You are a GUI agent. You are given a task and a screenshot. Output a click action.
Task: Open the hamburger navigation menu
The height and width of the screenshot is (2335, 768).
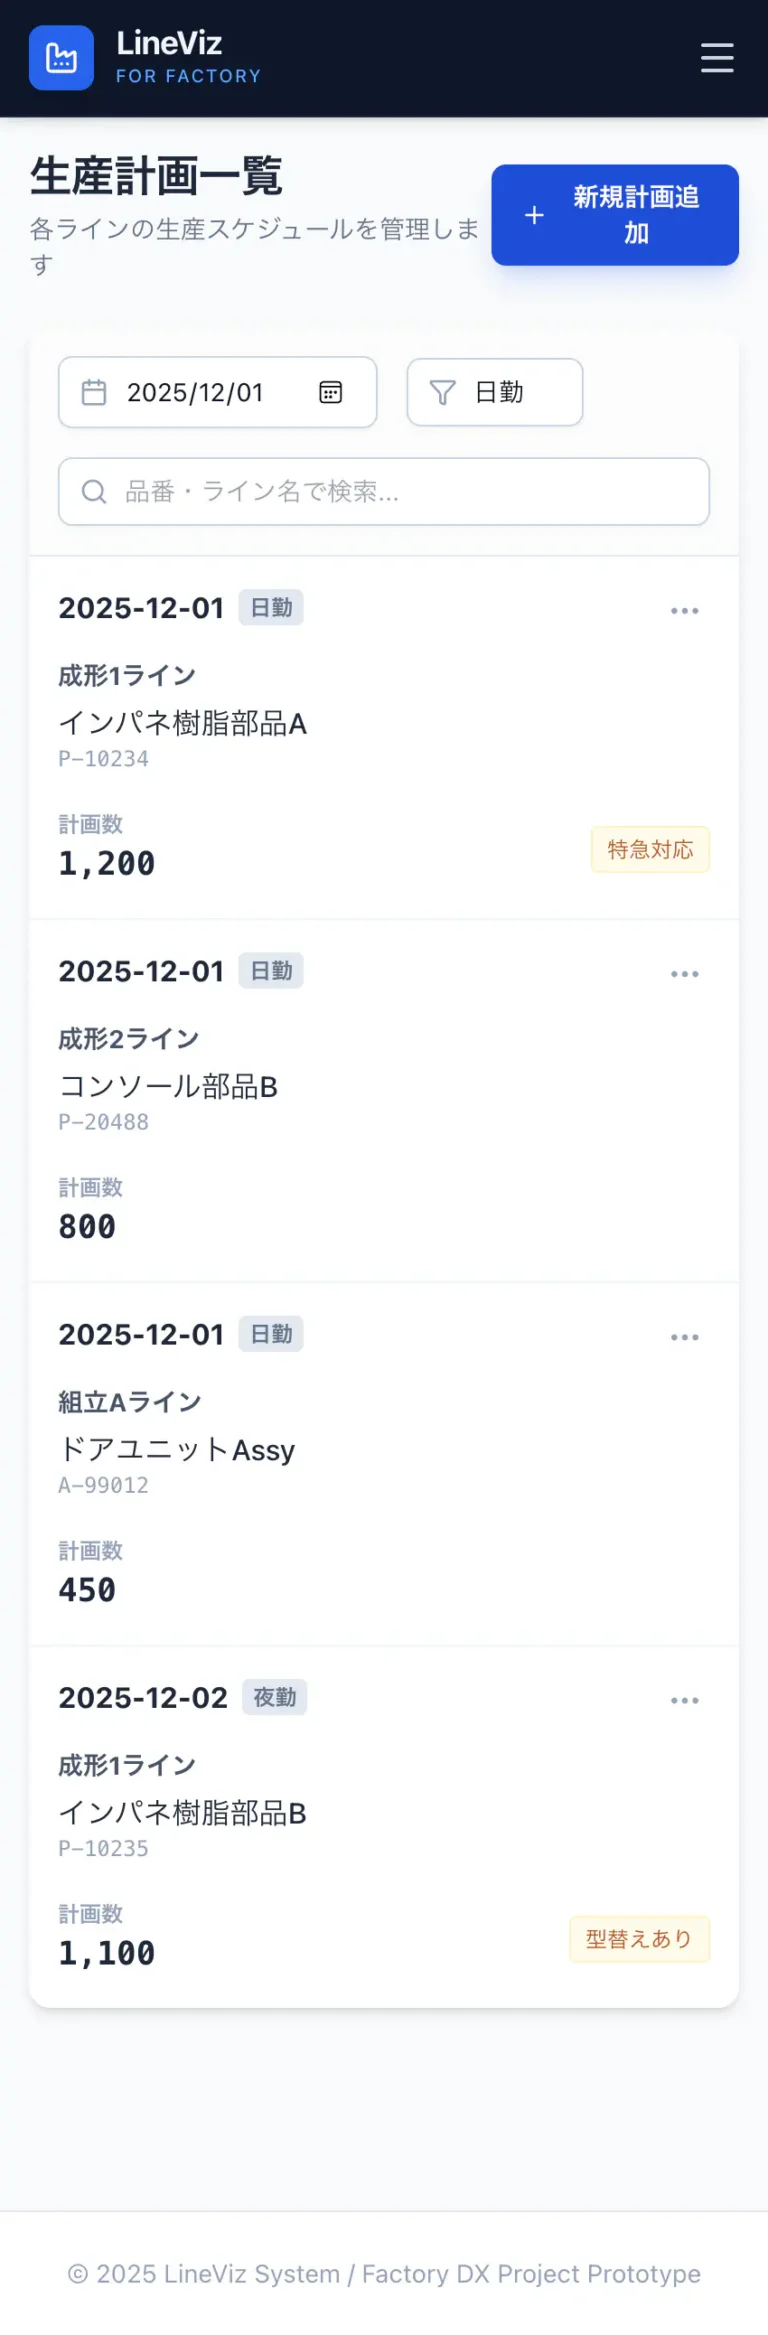point(717,58)
